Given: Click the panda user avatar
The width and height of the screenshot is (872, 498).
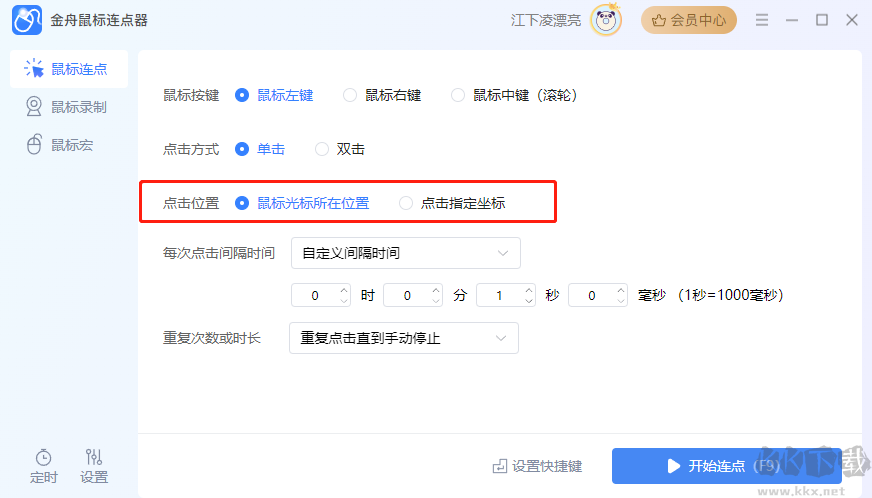Looking at the screenshot, I should 606,21.
